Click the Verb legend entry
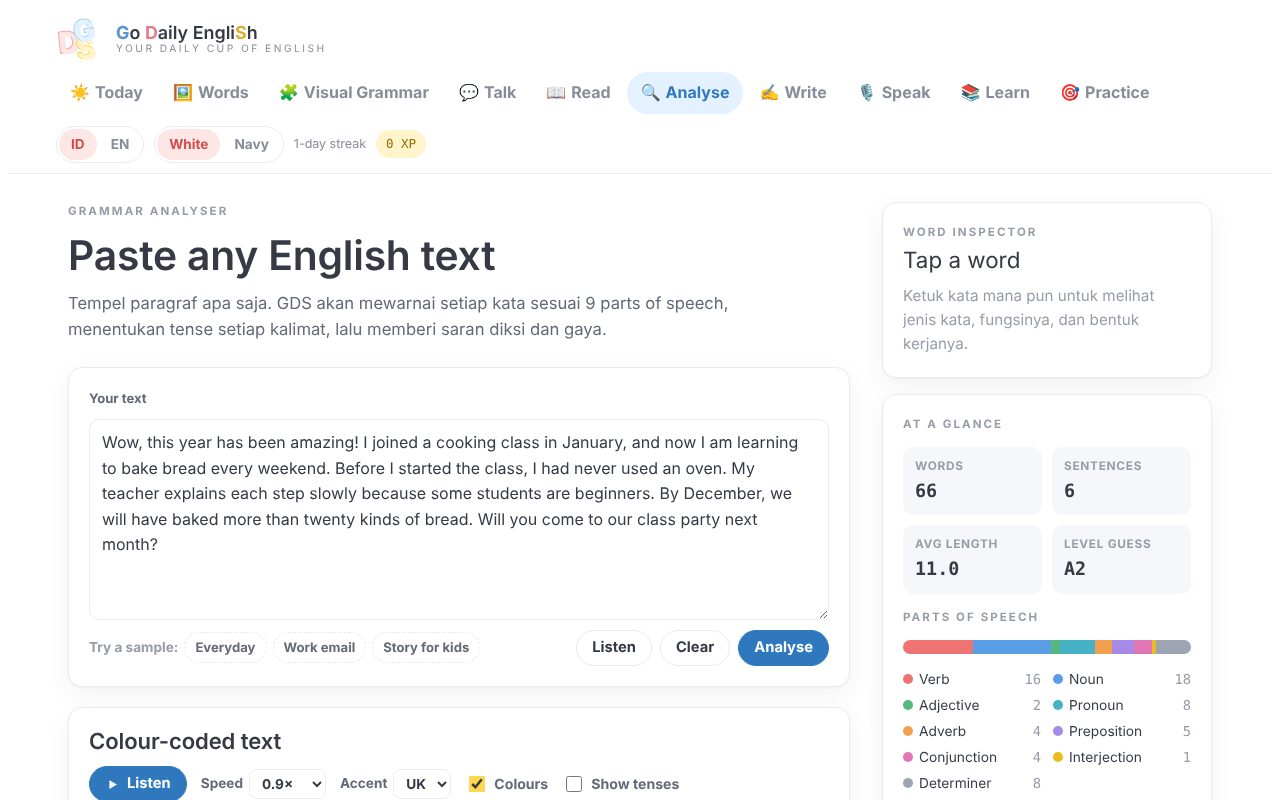Image resolution: width=1280 pixels, height=800 pixels. click(x=972, y=679)
